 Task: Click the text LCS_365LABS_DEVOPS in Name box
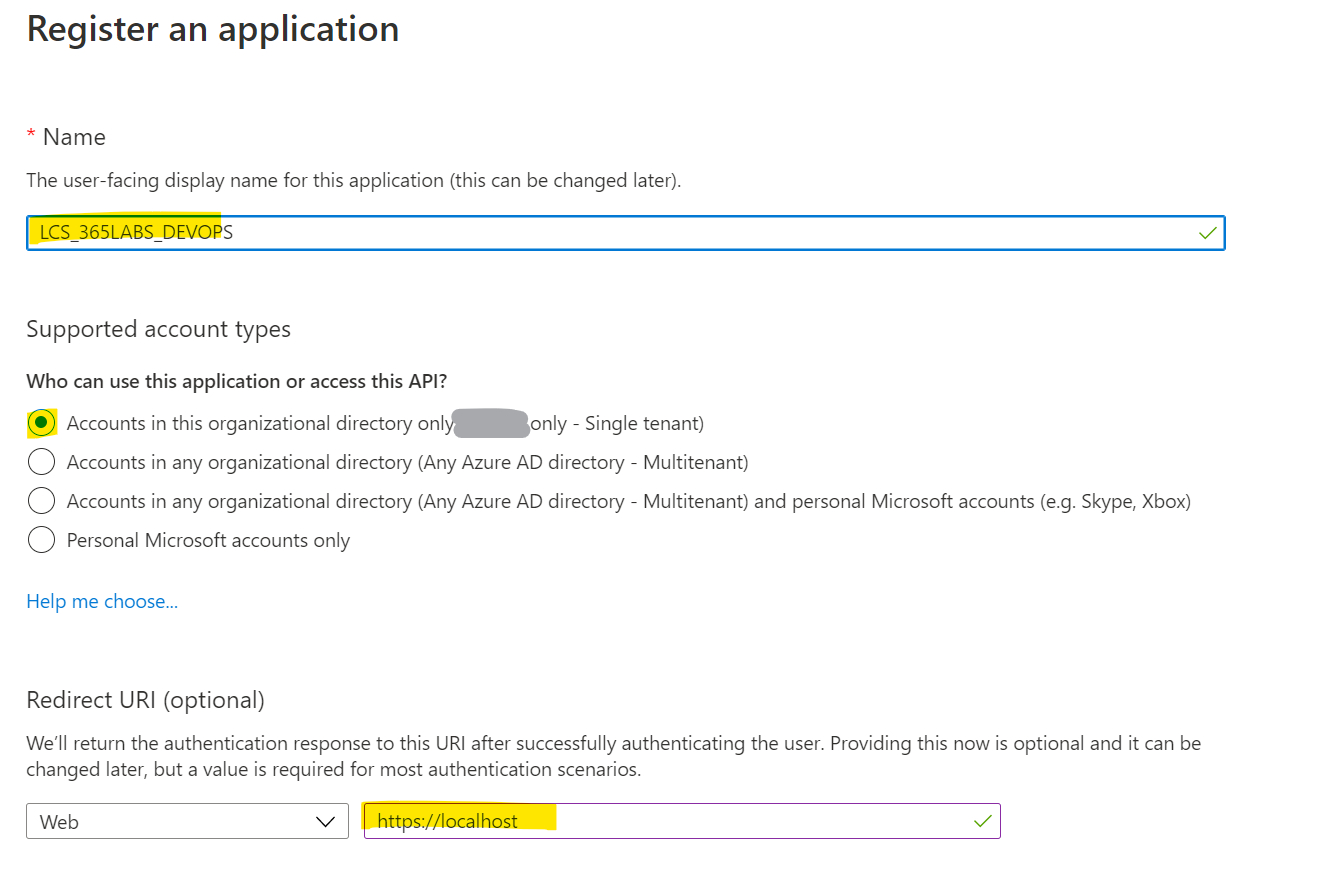[136, 233]
